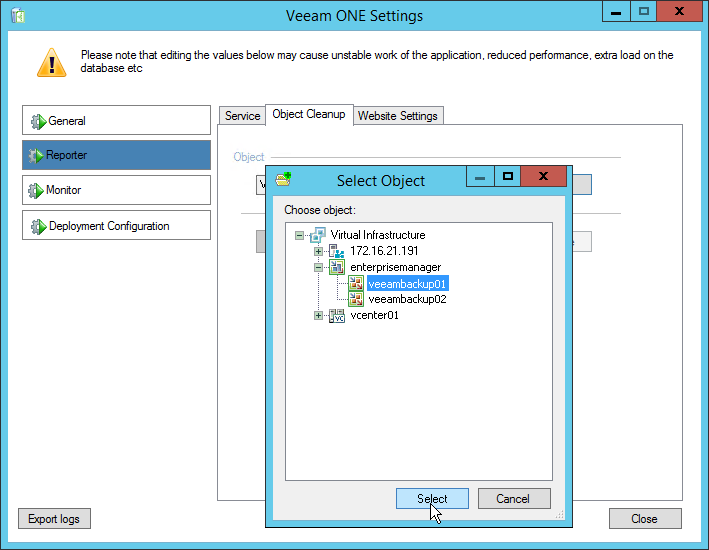
Task: Maximize the Veeam ONE Settings window
Action: (643, 12)
